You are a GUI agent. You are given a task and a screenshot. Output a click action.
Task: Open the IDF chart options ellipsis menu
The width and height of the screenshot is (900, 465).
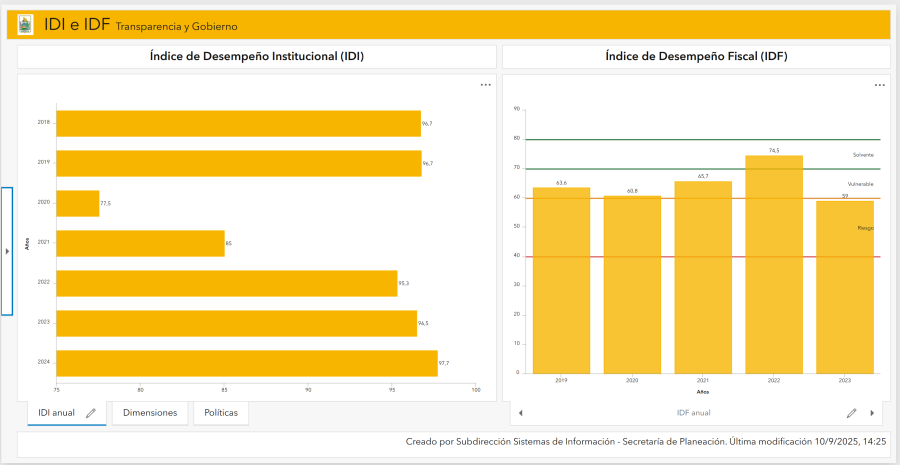pyautogui.click(x=879, y=86)
